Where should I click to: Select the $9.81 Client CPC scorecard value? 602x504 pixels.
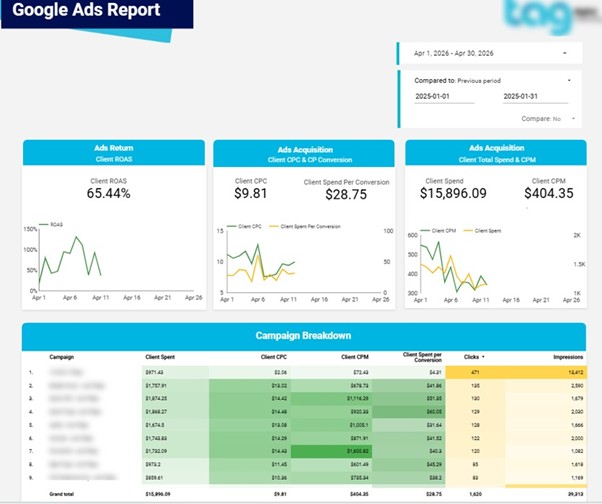[250, 193]
